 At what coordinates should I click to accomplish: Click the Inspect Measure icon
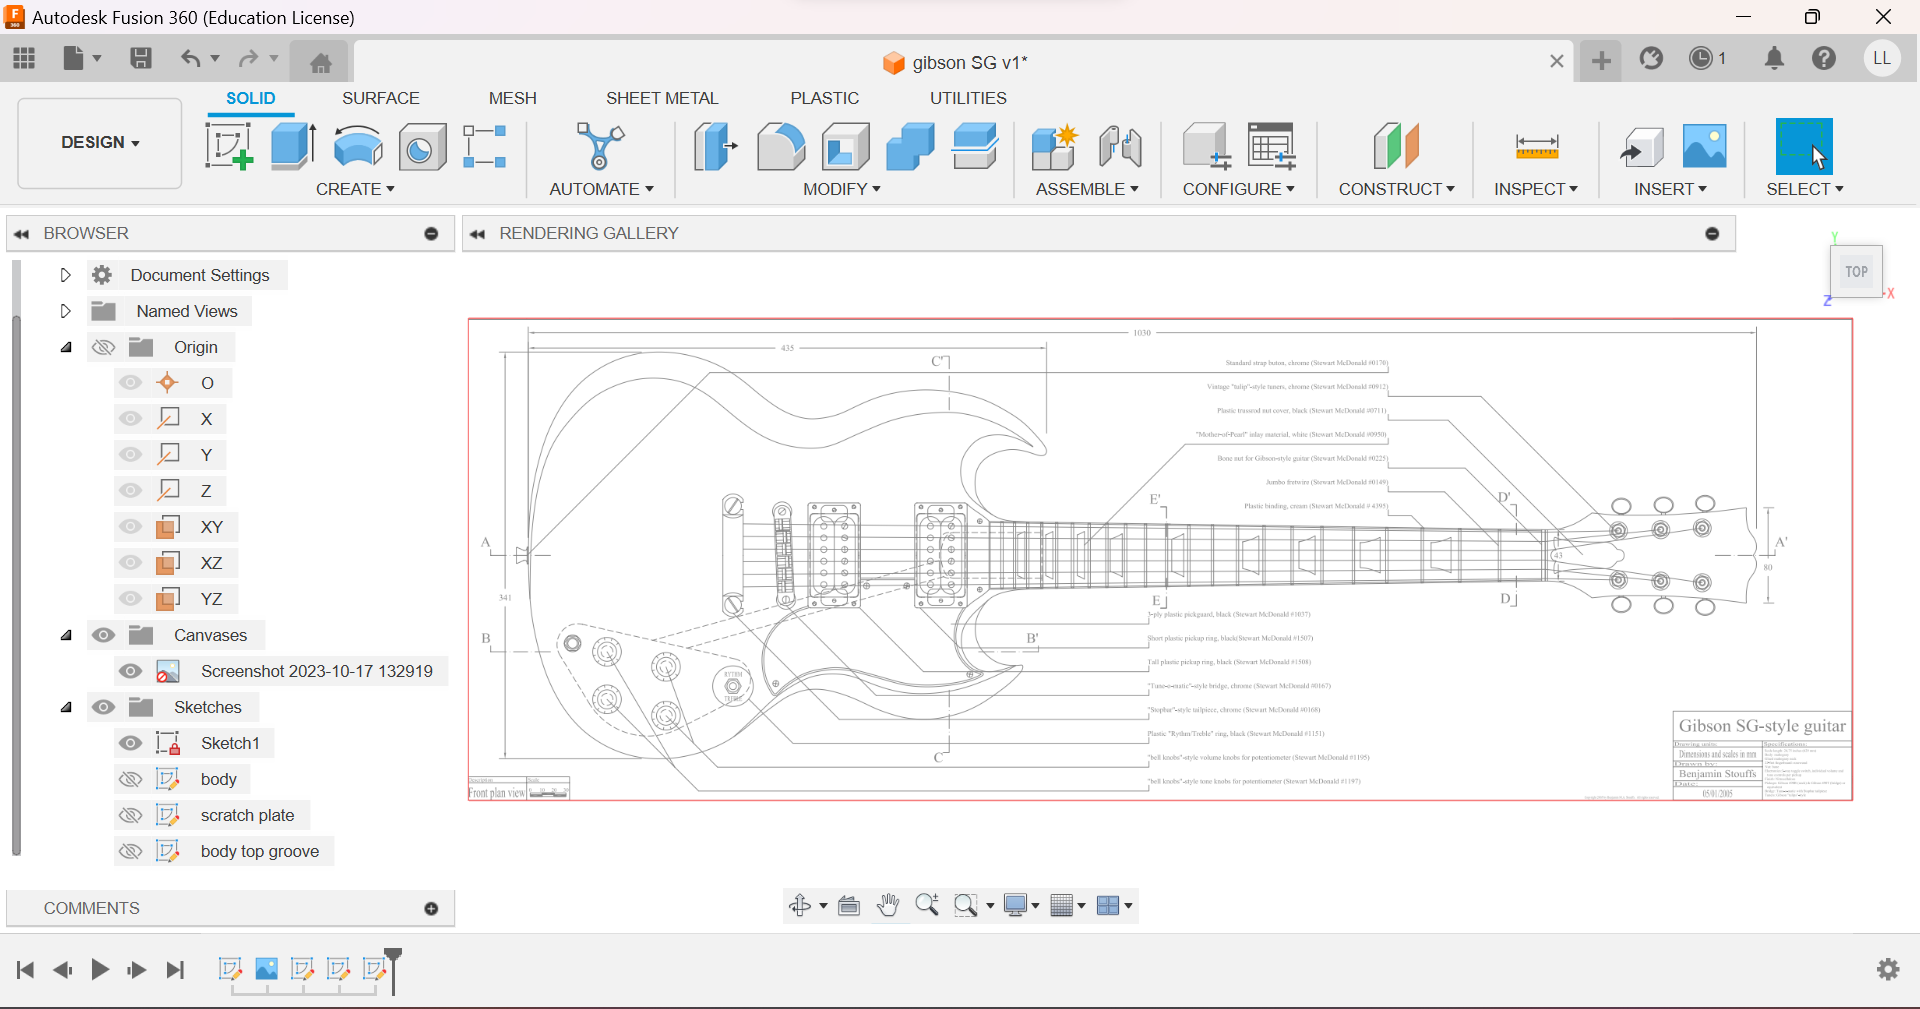(1537, 147)
